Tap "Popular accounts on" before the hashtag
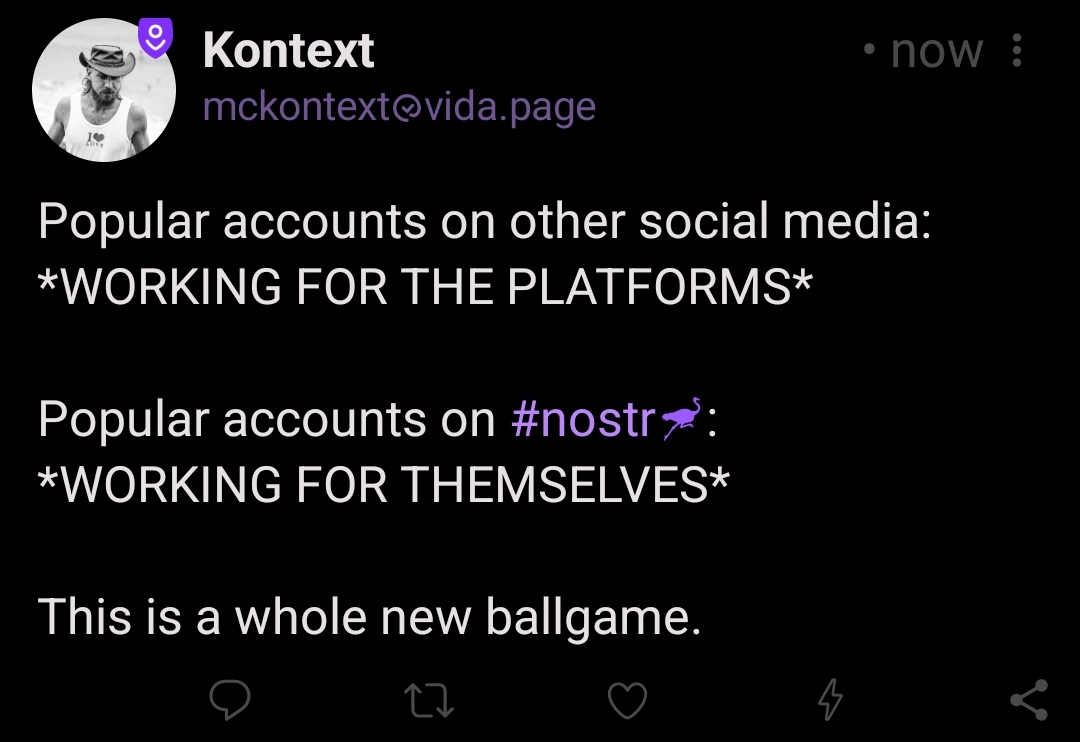Screen dimensions: 1080x742 coord(266,420)
